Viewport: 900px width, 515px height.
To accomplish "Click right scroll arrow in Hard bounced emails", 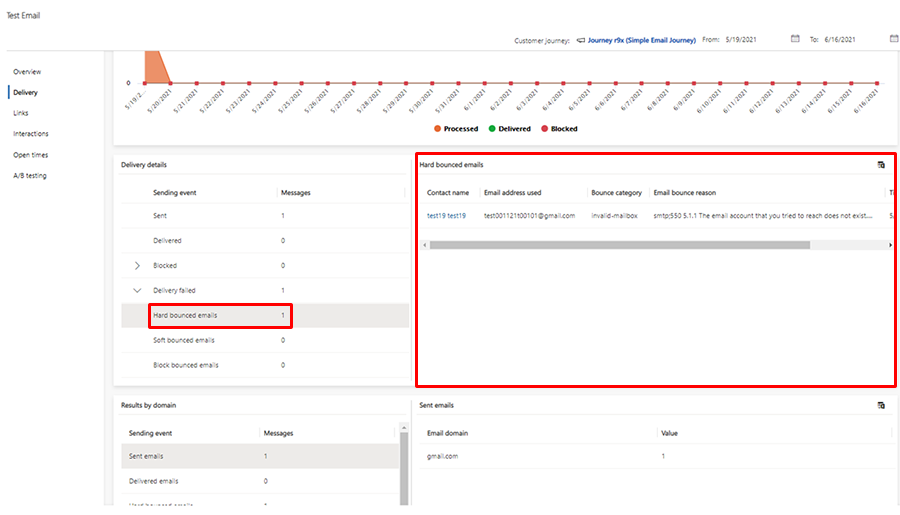I will 890,245.
